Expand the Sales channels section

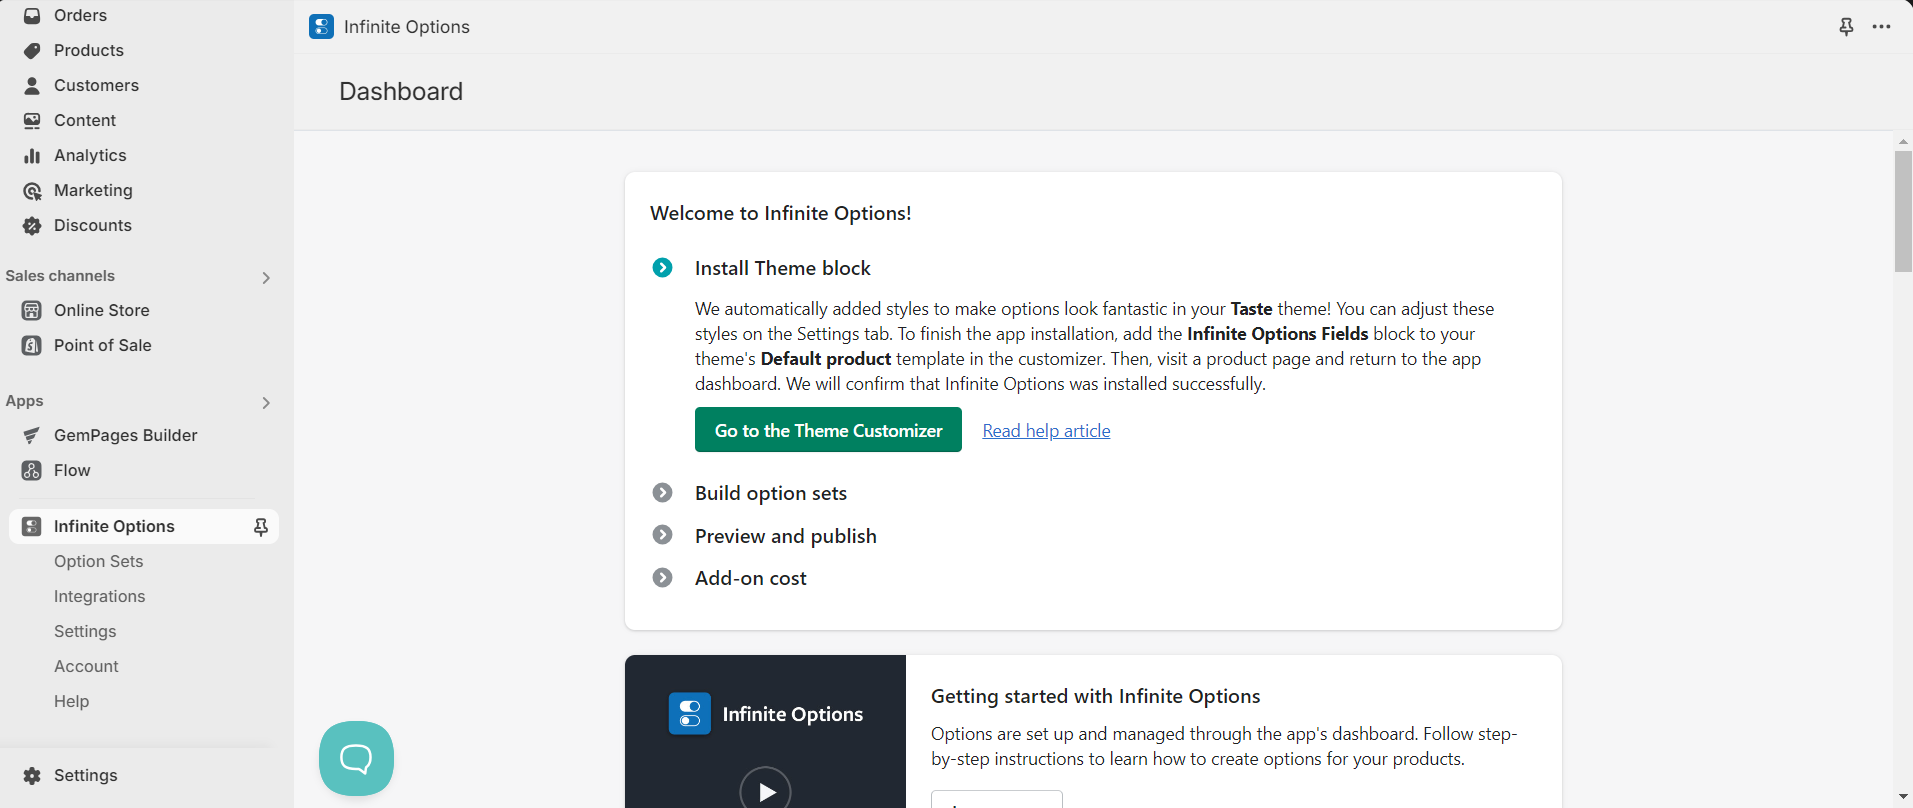(x=266, y=278)
